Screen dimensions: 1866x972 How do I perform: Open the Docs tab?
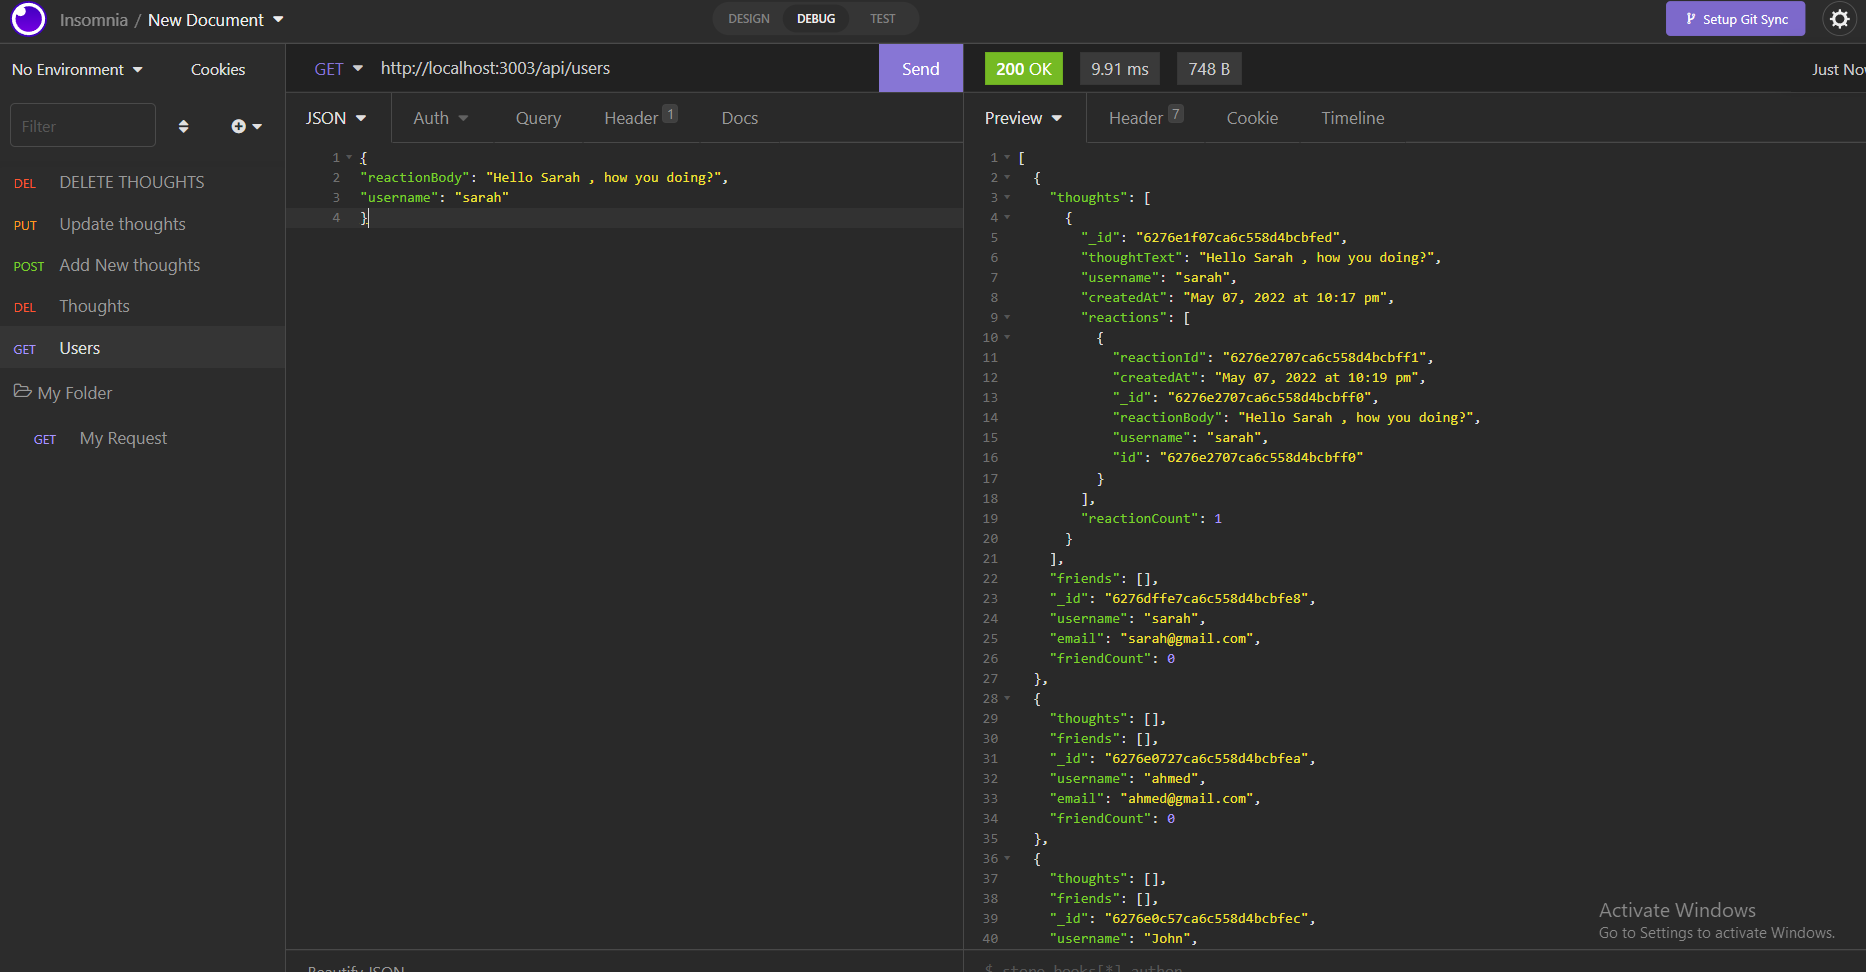[740, 118]
